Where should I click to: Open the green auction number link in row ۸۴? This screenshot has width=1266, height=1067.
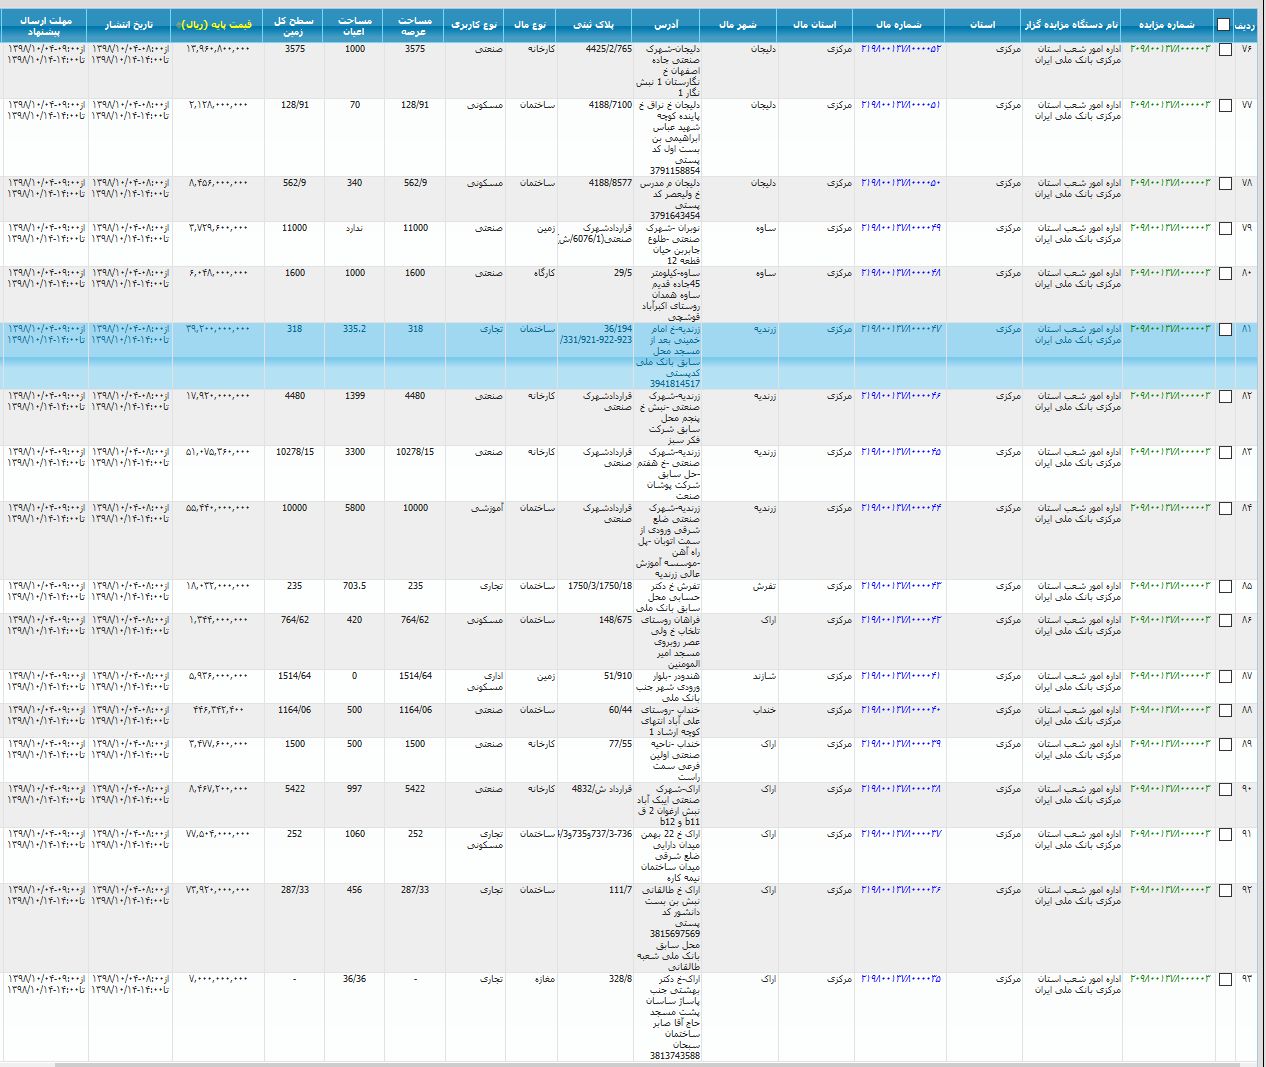click(1169, 508)
